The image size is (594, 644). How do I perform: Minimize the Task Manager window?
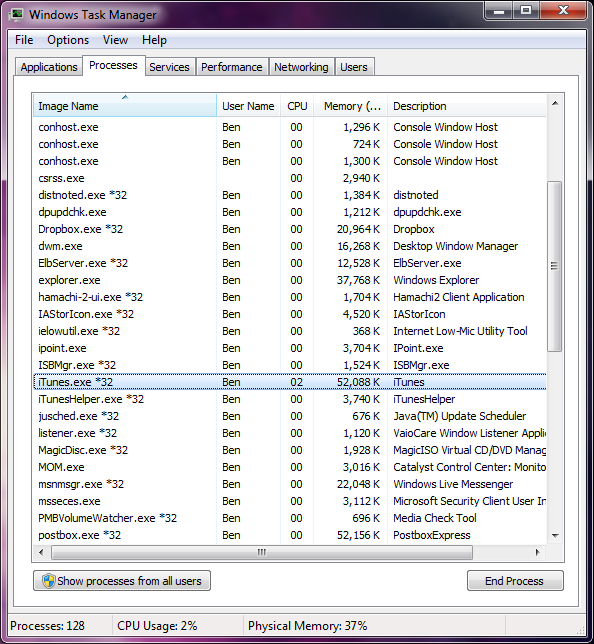pyautogui.click(x=499, y=10)
